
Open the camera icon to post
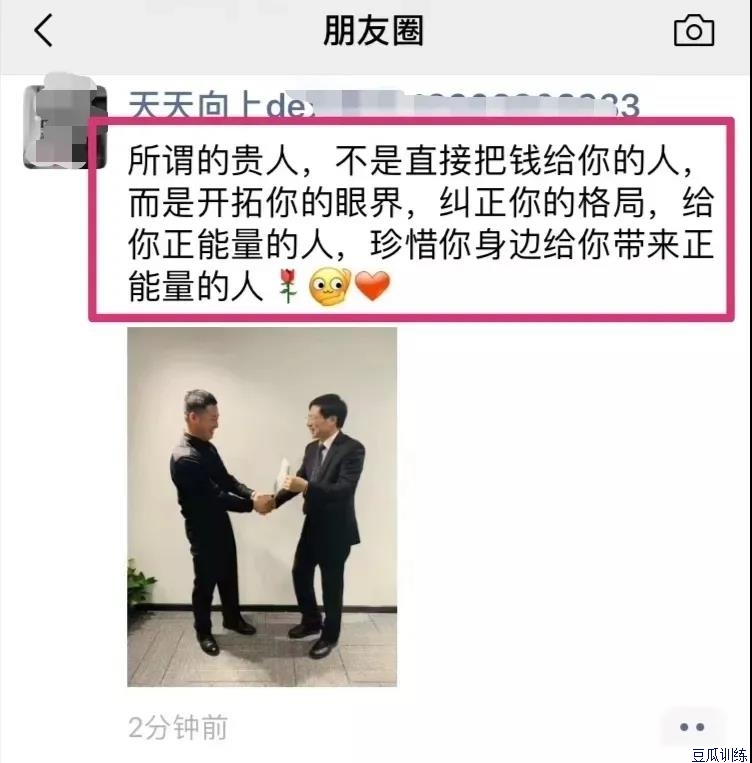[694, 30]
